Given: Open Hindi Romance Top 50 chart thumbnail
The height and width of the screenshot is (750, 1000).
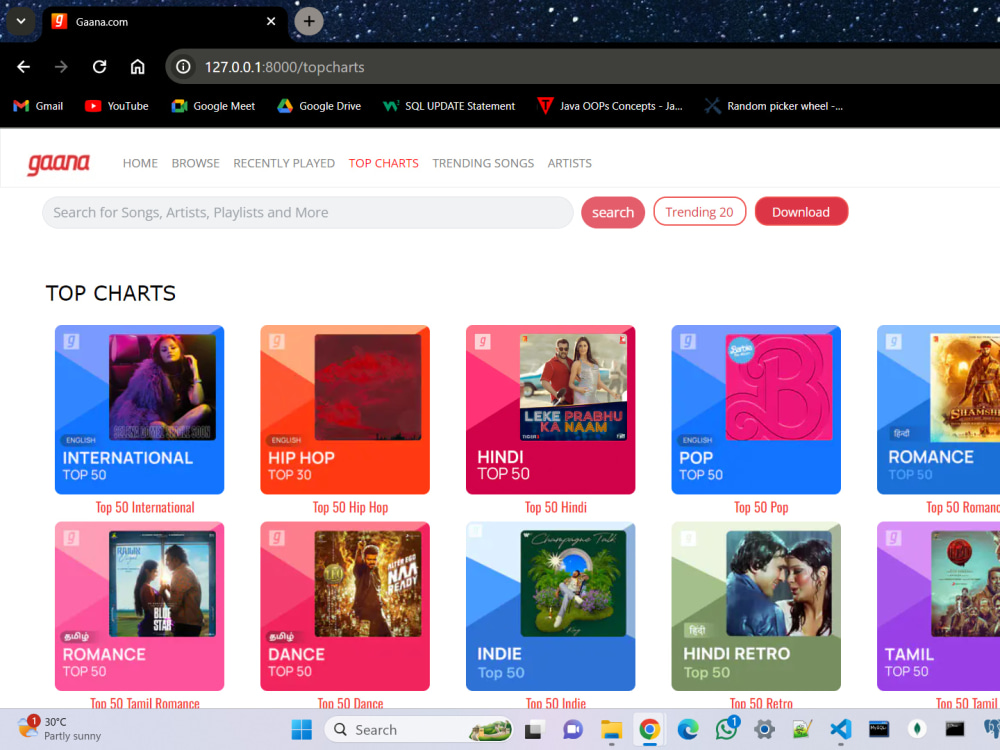Looking at the screenshot, I should click(x=939, y=409).
